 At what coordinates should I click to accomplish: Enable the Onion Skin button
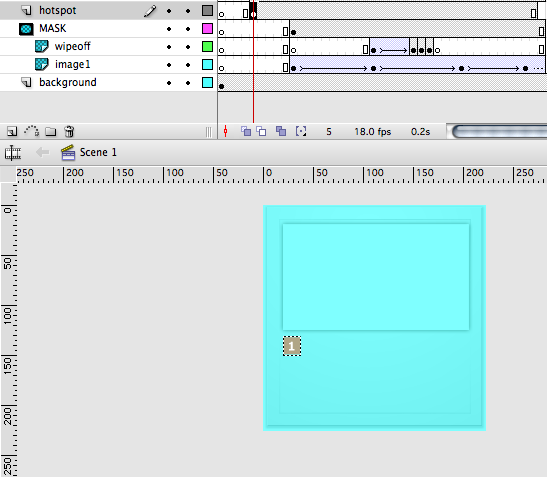click(x=246, y=131)
